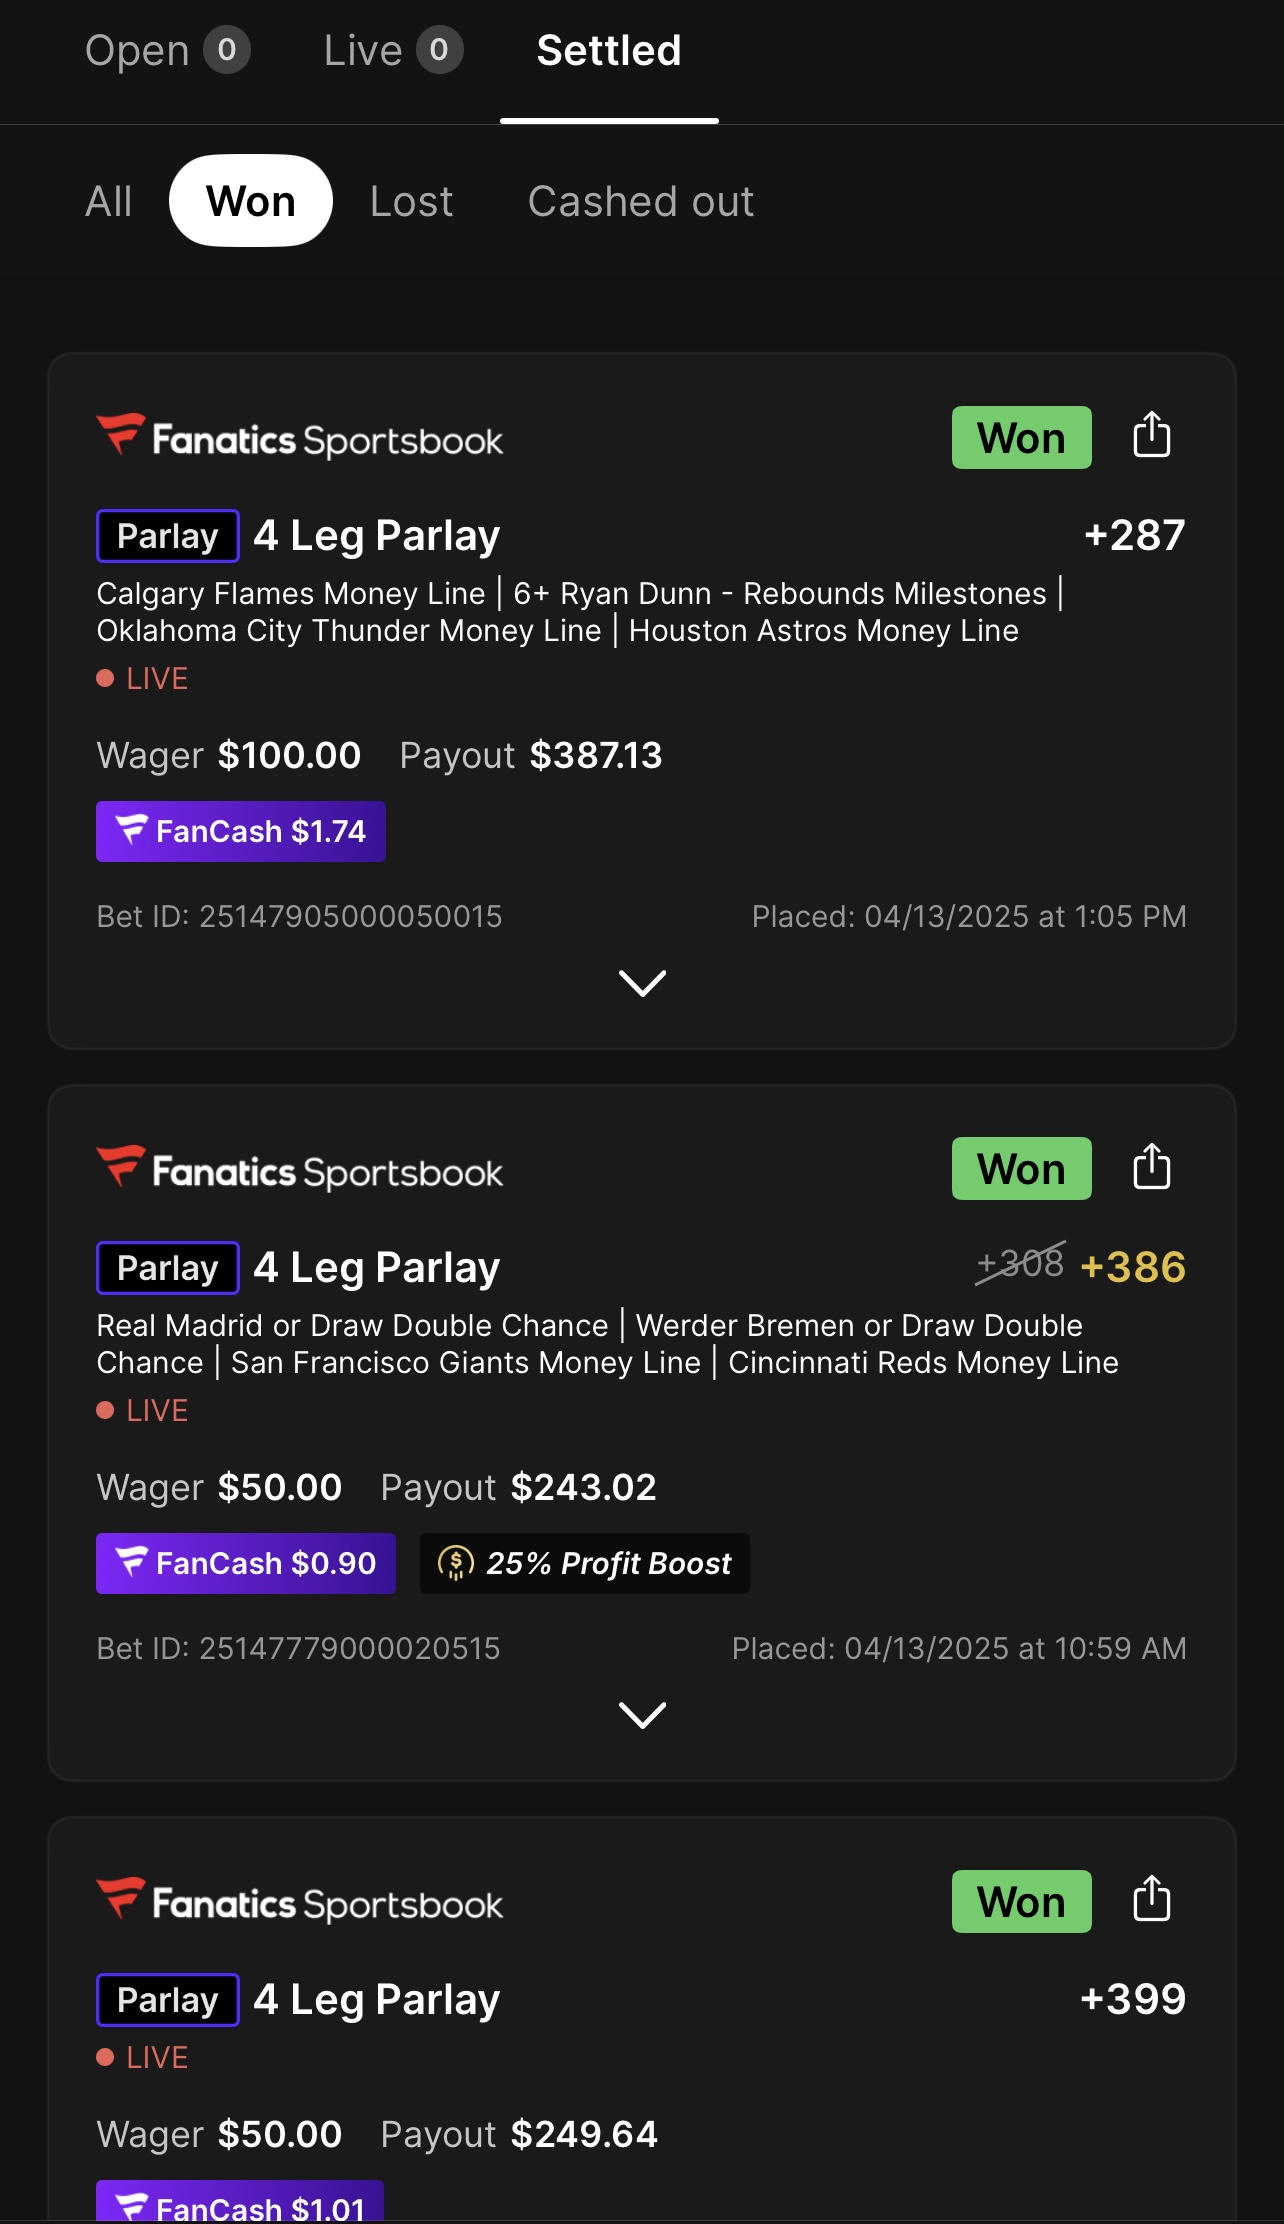Select the Settled tab
Image resolution: width=1284 pixels, height=2224 pixels.
click(x=609, y=51)
